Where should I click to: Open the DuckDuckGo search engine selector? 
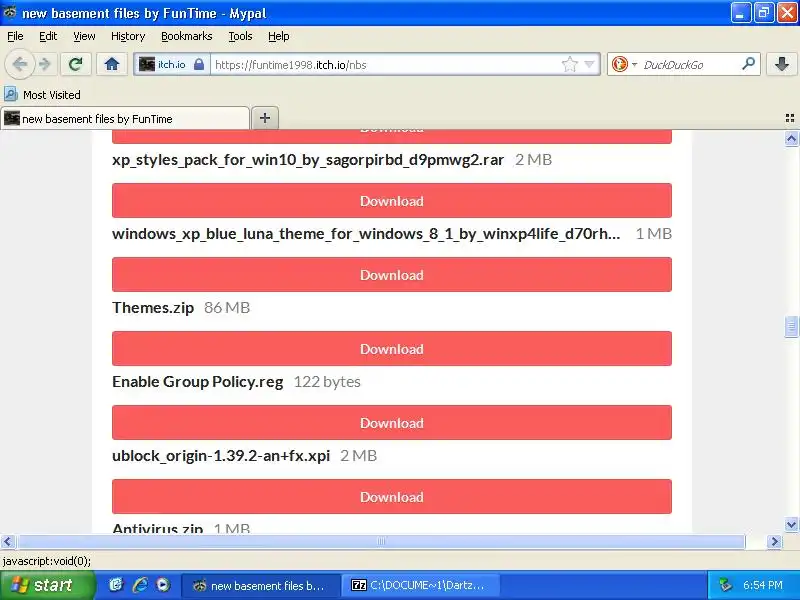tap(623, 64)
